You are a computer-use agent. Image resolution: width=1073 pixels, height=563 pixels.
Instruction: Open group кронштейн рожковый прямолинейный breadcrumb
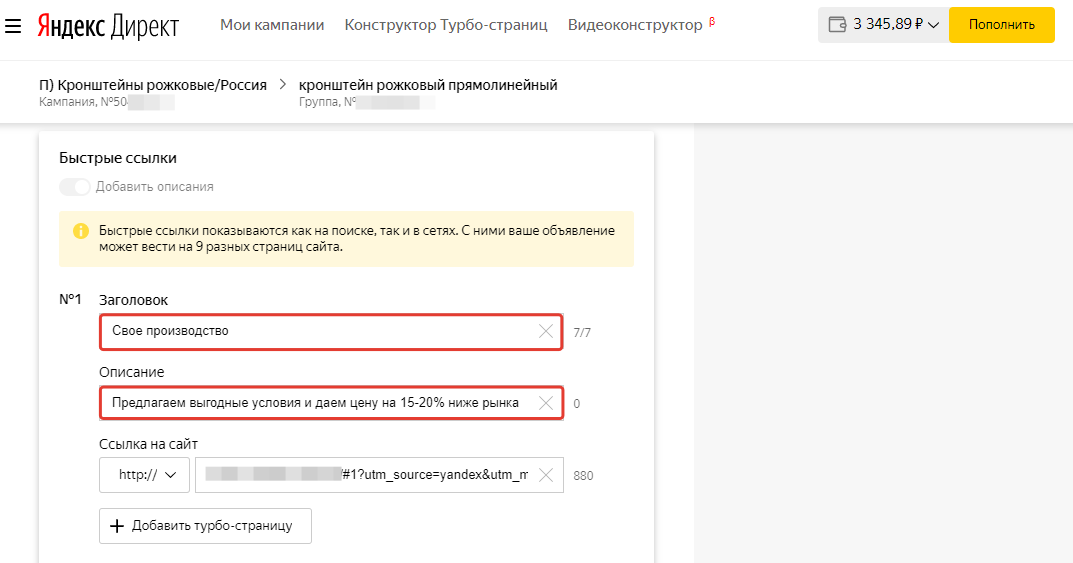tap(428, 85)
